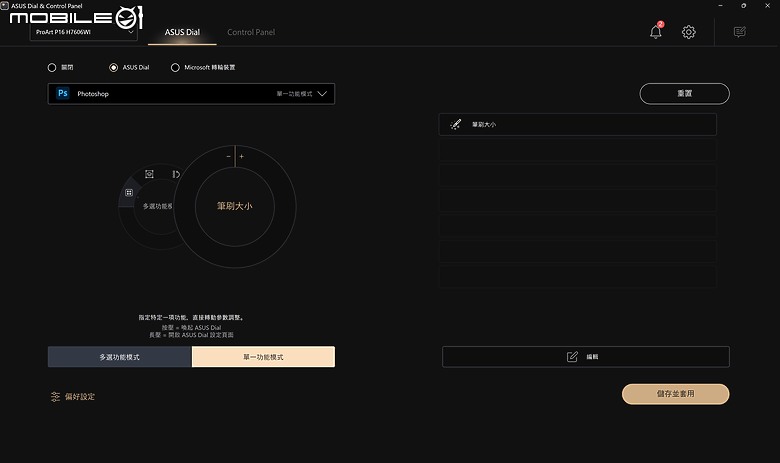
Task: Open the settings gear icon
Action: (x=688, y=32)
